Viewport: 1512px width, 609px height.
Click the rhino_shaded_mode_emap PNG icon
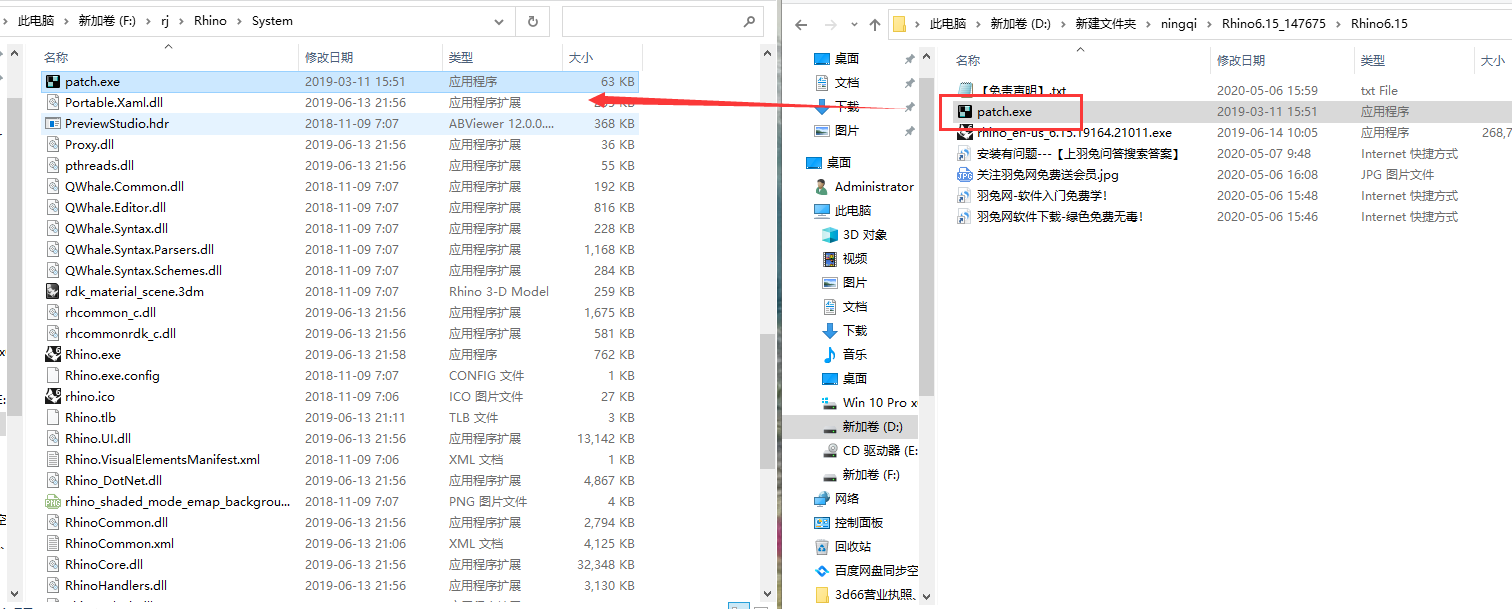(x=54, y=501)
